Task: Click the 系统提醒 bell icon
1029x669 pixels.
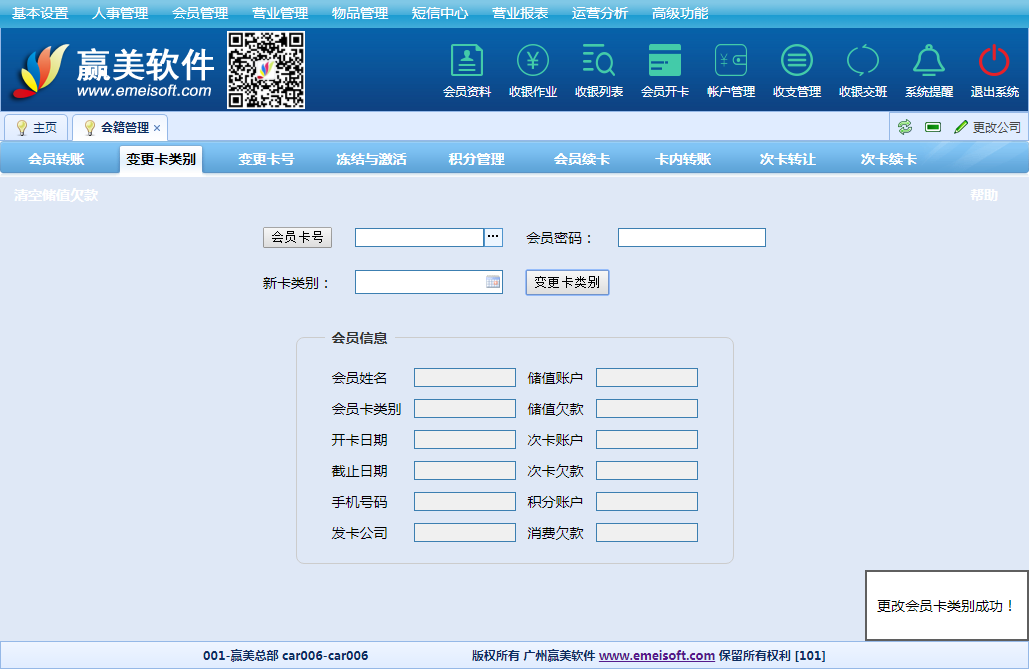Action: click(928, 62)
